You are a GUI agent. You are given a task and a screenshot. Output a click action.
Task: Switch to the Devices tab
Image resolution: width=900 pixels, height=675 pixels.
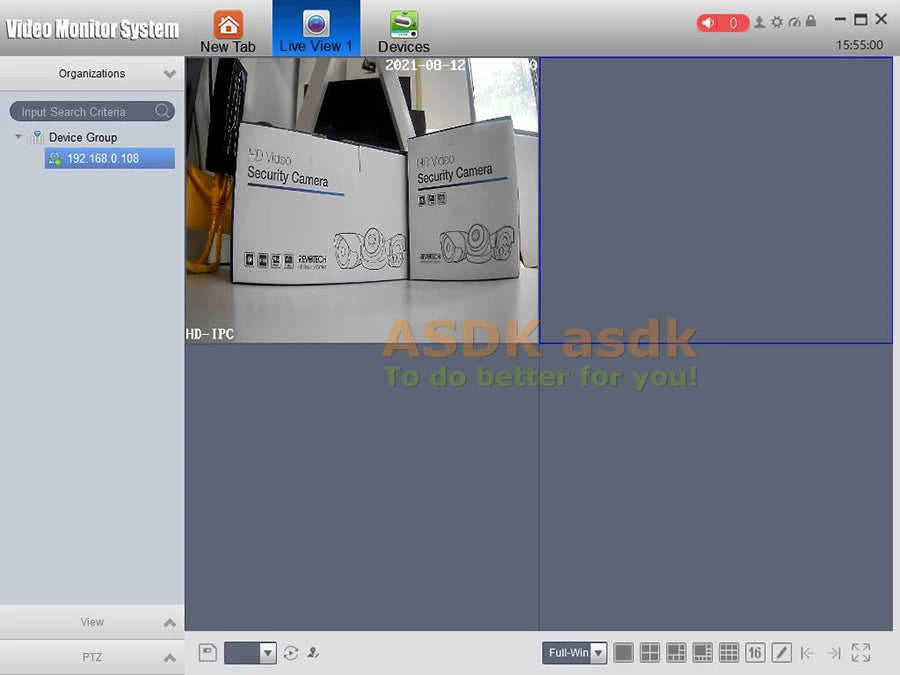(403, 32)
